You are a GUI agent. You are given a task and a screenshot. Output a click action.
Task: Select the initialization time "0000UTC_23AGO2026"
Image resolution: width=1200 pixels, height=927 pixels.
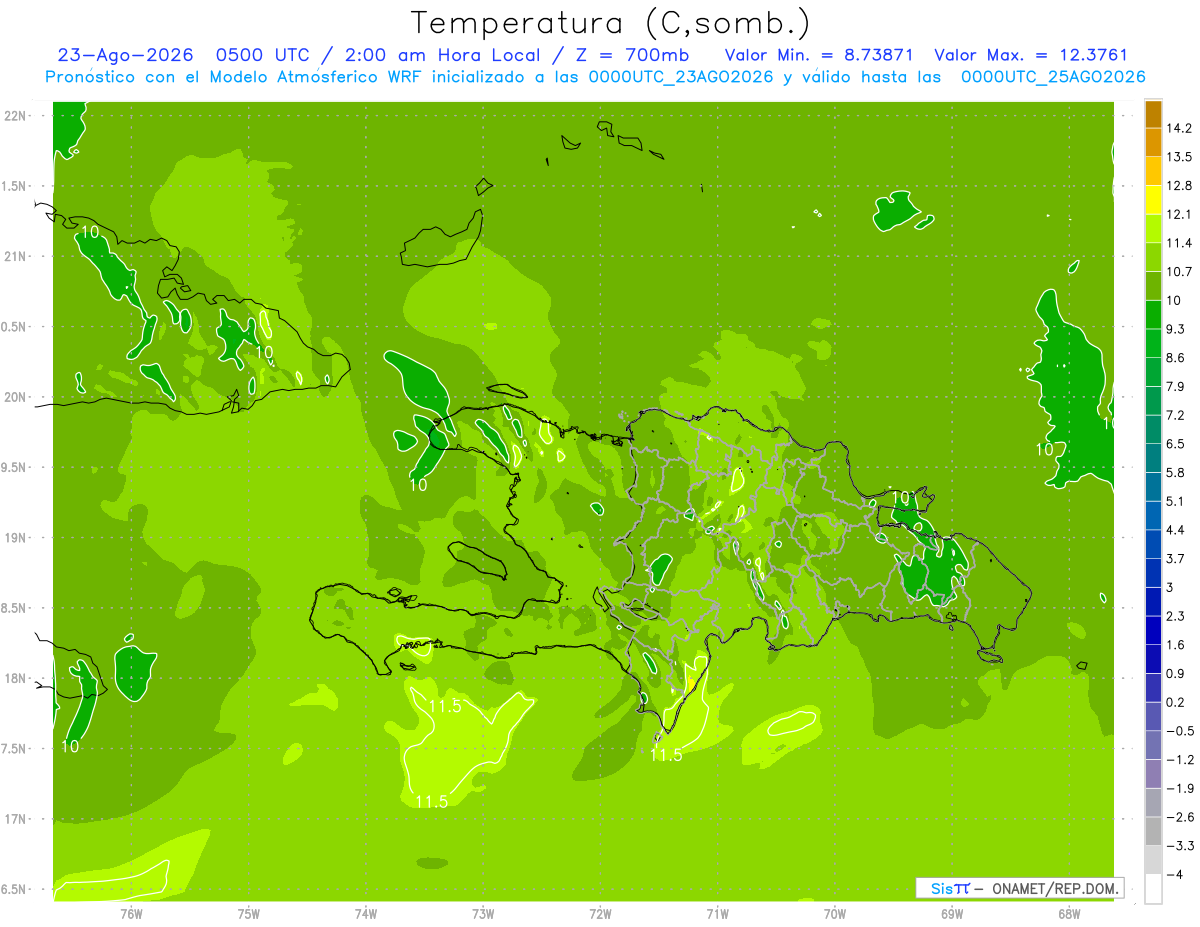click(681, 77)
